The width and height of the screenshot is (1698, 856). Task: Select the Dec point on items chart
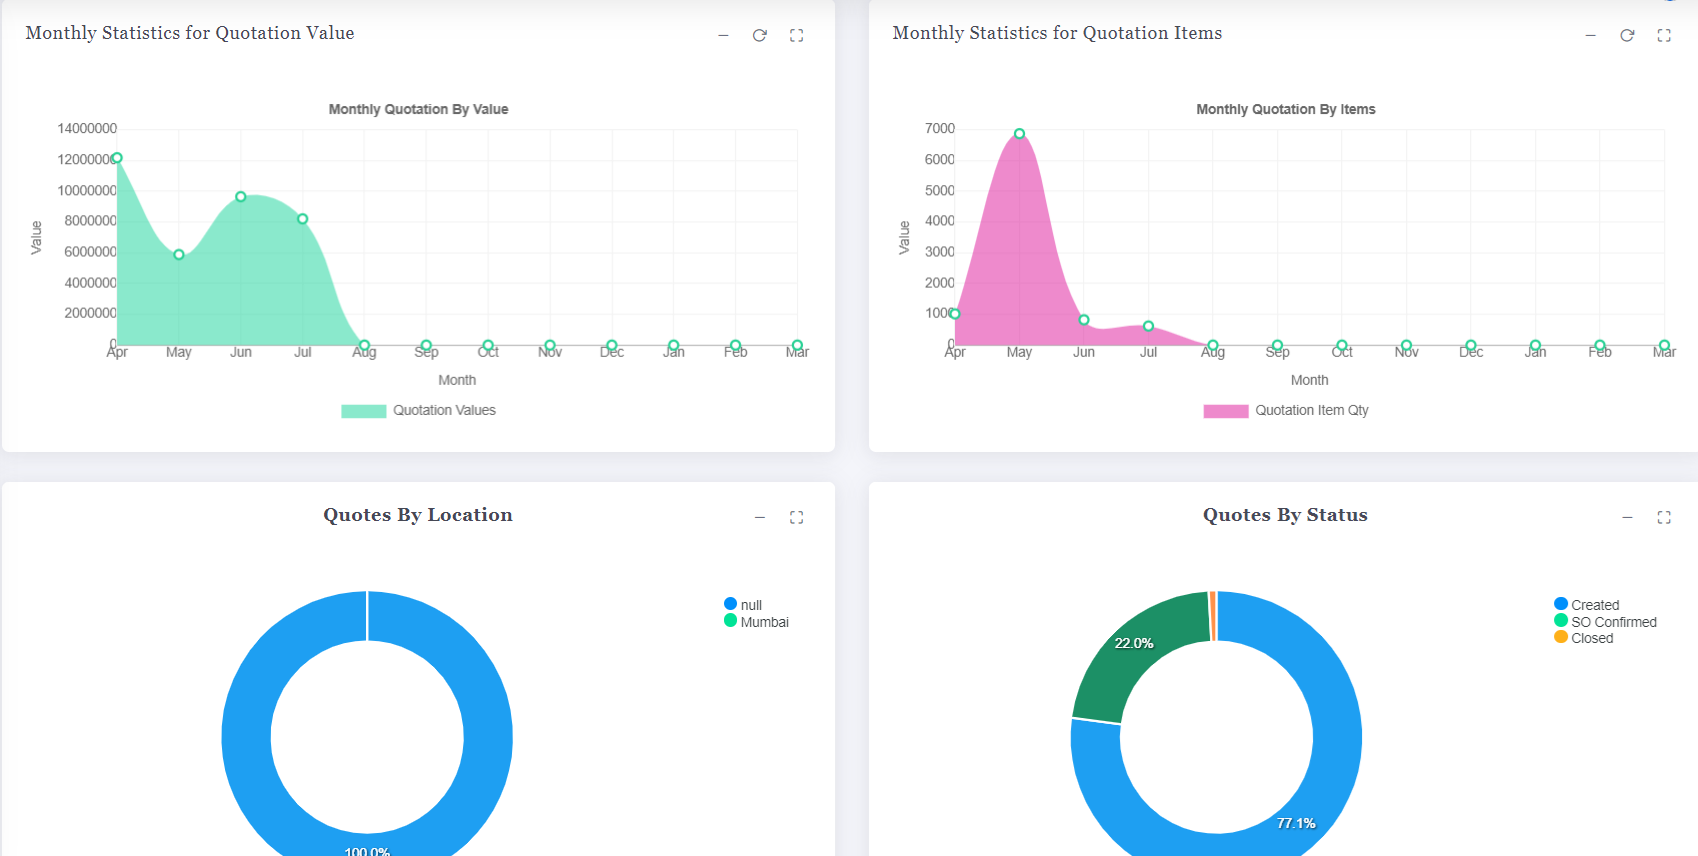coord(1471,346)
